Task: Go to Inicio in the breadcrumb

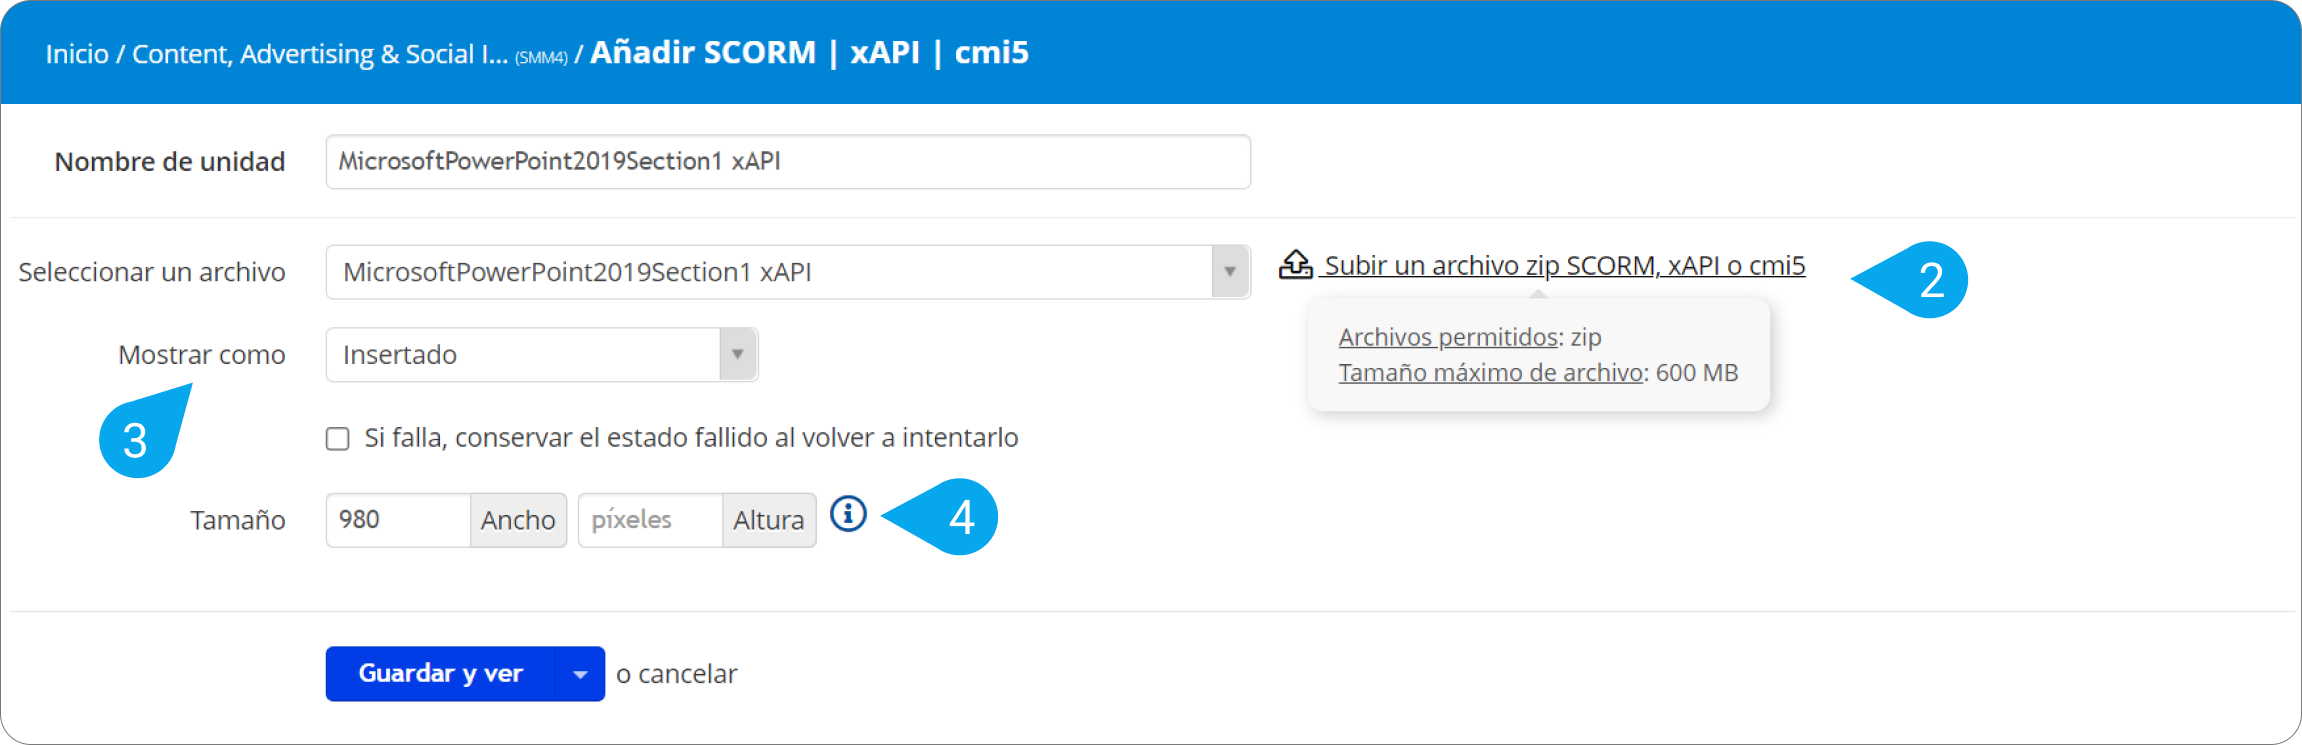Action: 77,54
